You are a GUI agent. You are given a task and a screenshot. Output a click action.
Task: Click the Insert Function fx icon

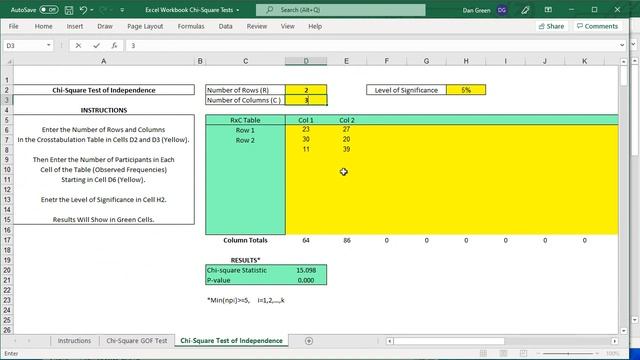114,46
